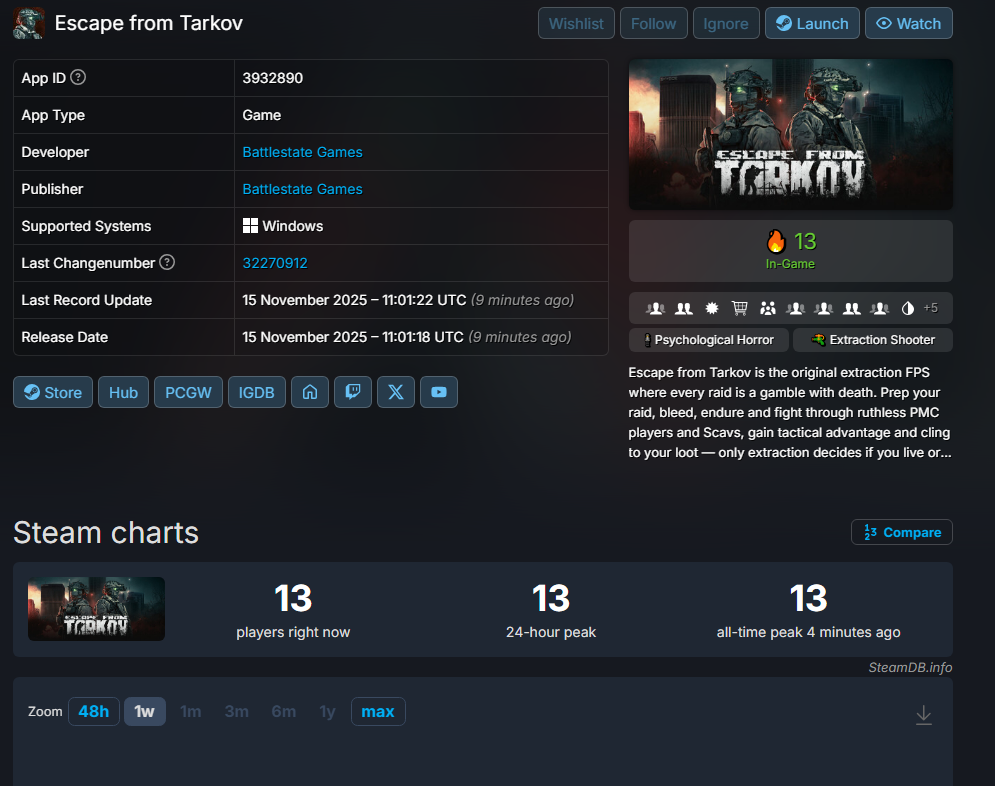Click the Ignore button
The width and height of the screenshot is (995, 786).
726,23
